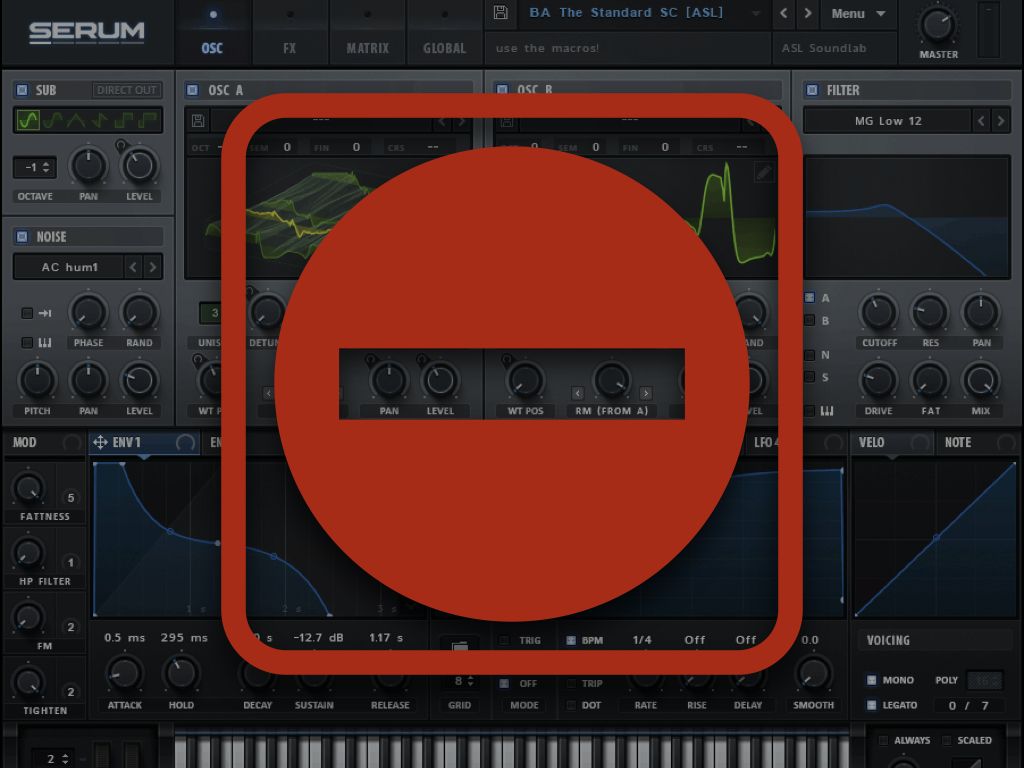The height and width of the screenshot is (768, 1024).
Task: Click the Tighten macro knob
Action: (x=28, y=682)
